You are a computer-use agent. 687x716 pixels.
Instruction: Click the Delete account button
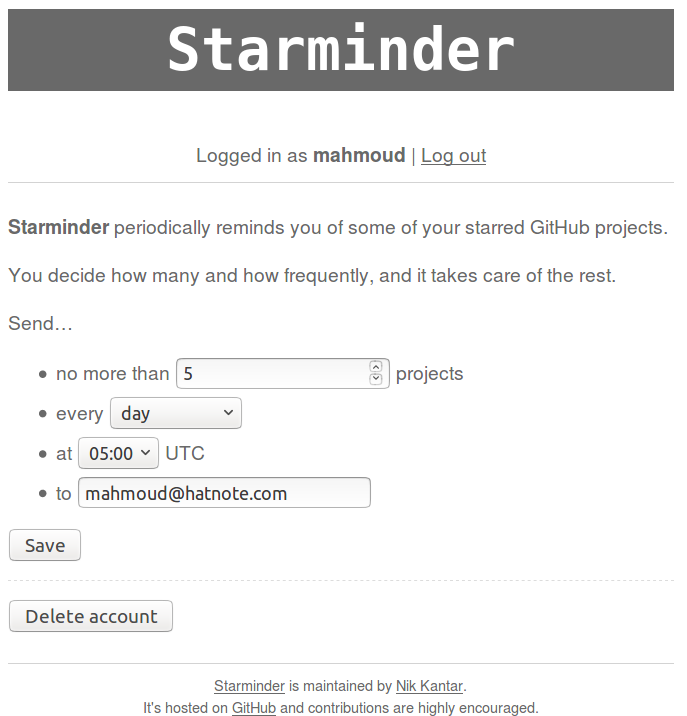91,616
